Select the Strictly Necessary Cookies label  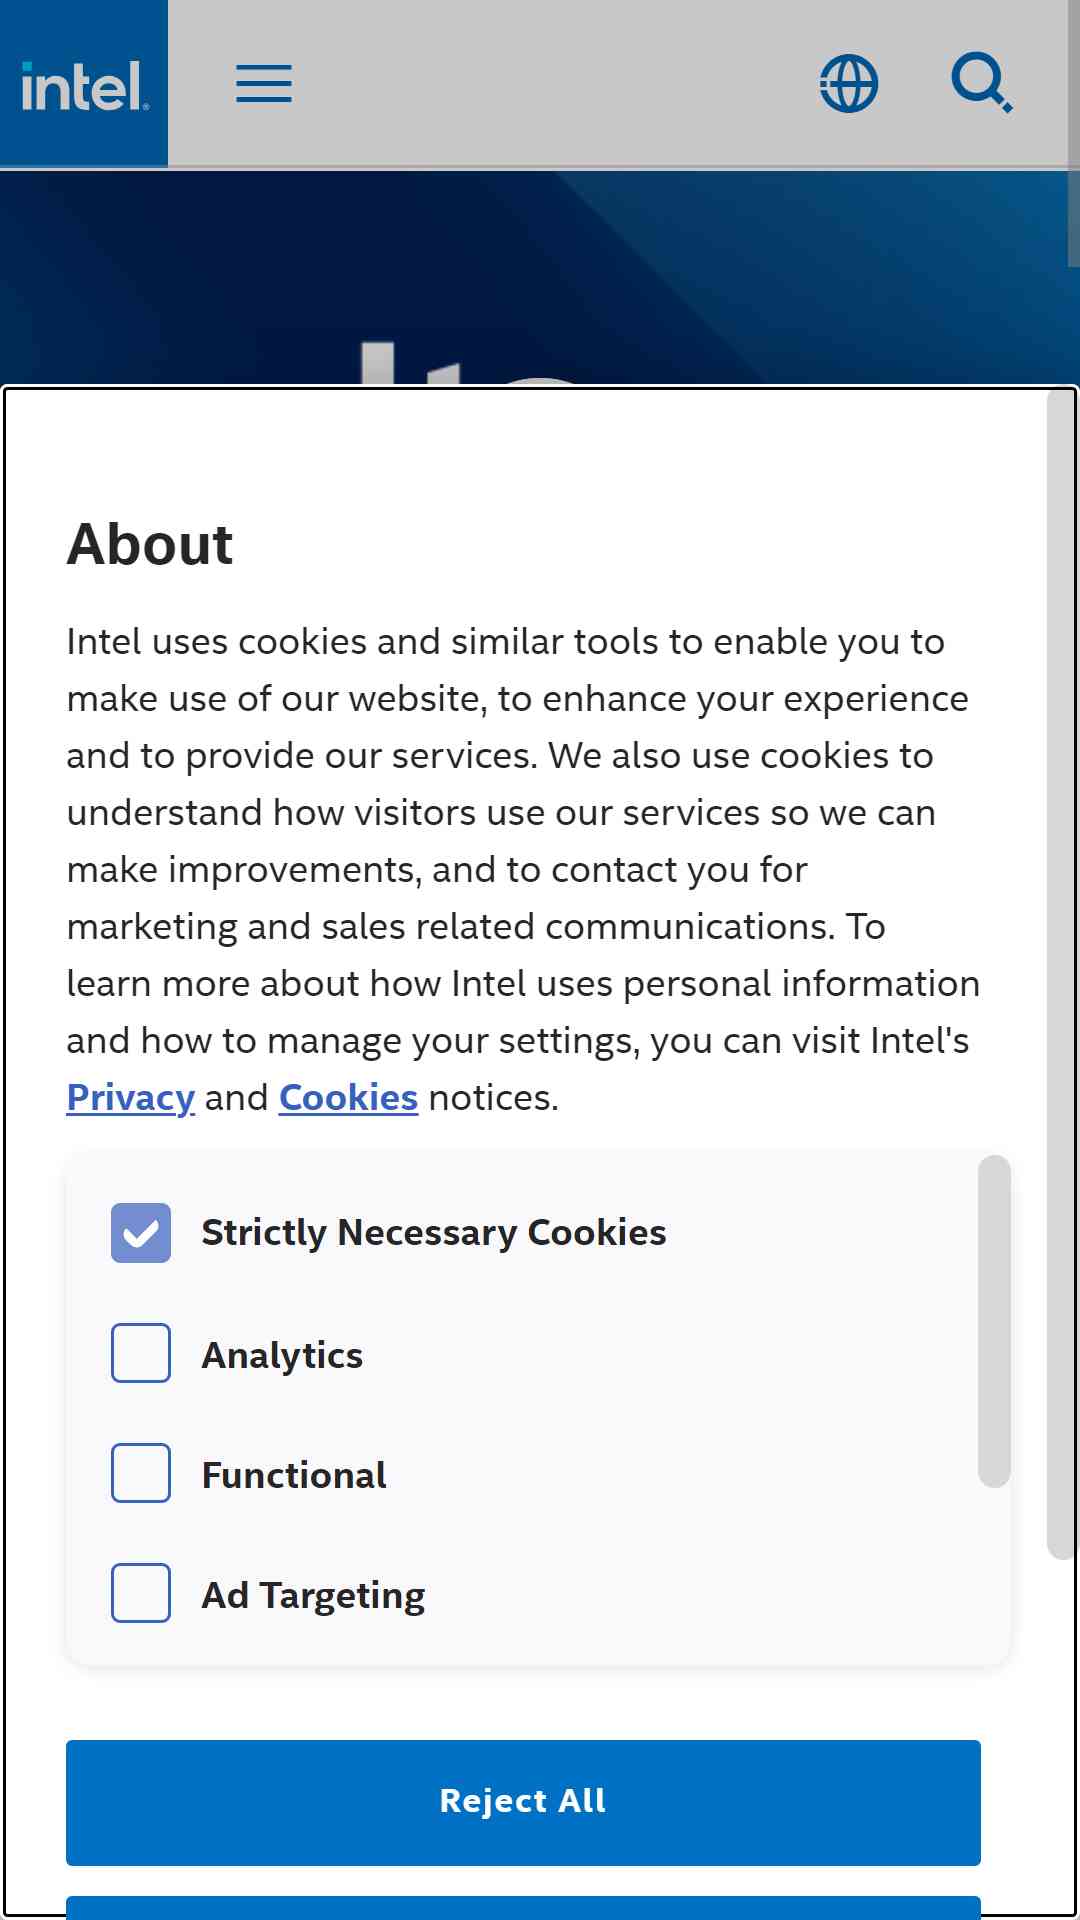pyautogui.click(x=434, y=1233)
